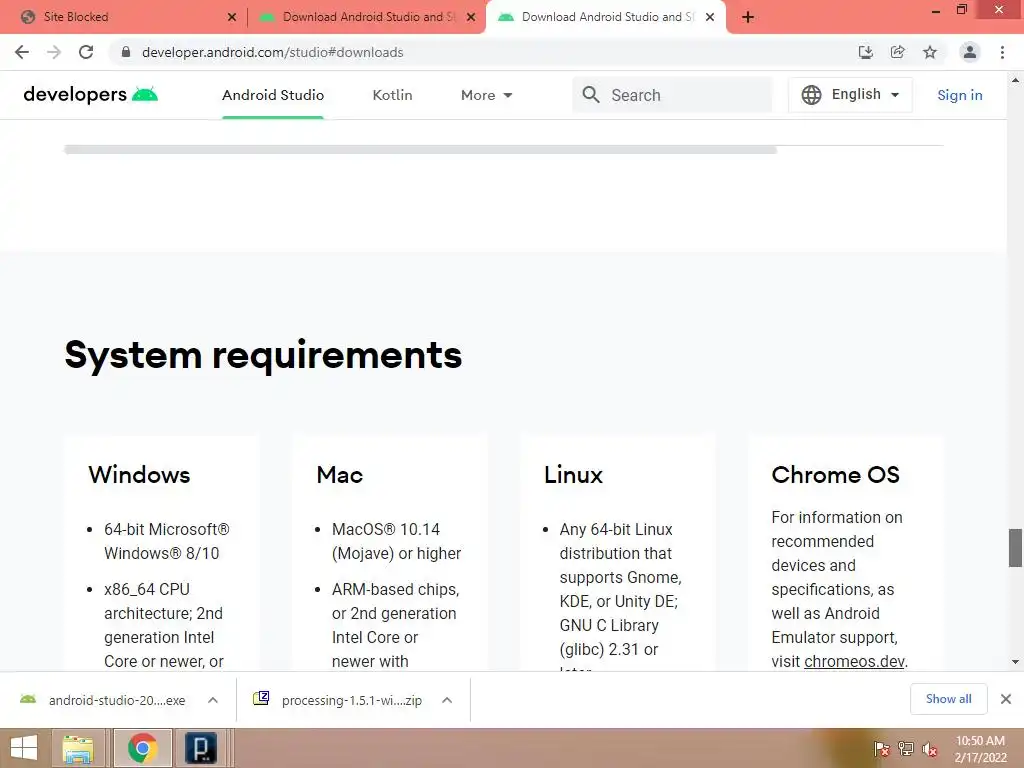Open the chromeos.dev link
Viewport: 1024px width, 768px height.
pos(854,661)
